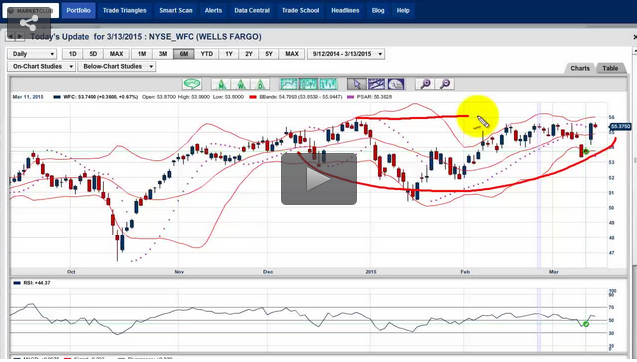Screen dimensions: 637x362
Task: Open the Trade Triangles menu
Action: click(x=124, y=11)
